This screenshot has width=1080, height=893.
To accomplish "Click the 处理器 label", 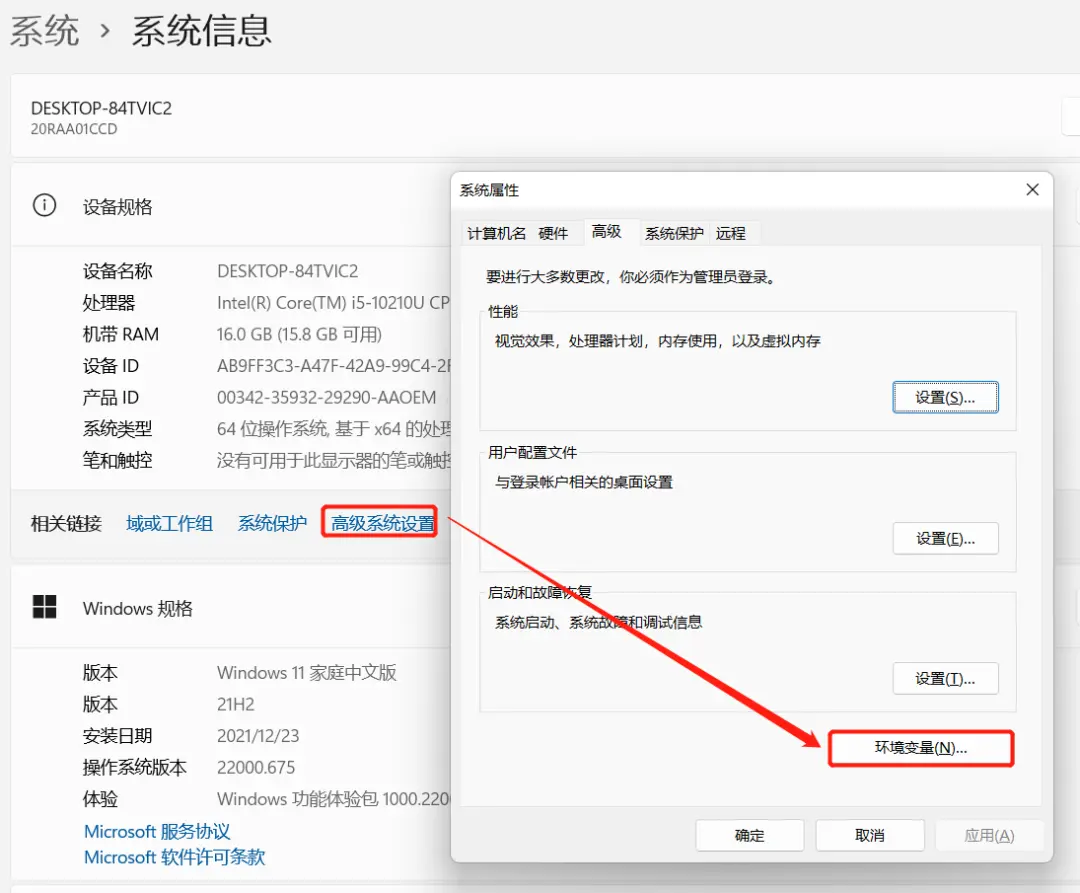I will [109, 302].
